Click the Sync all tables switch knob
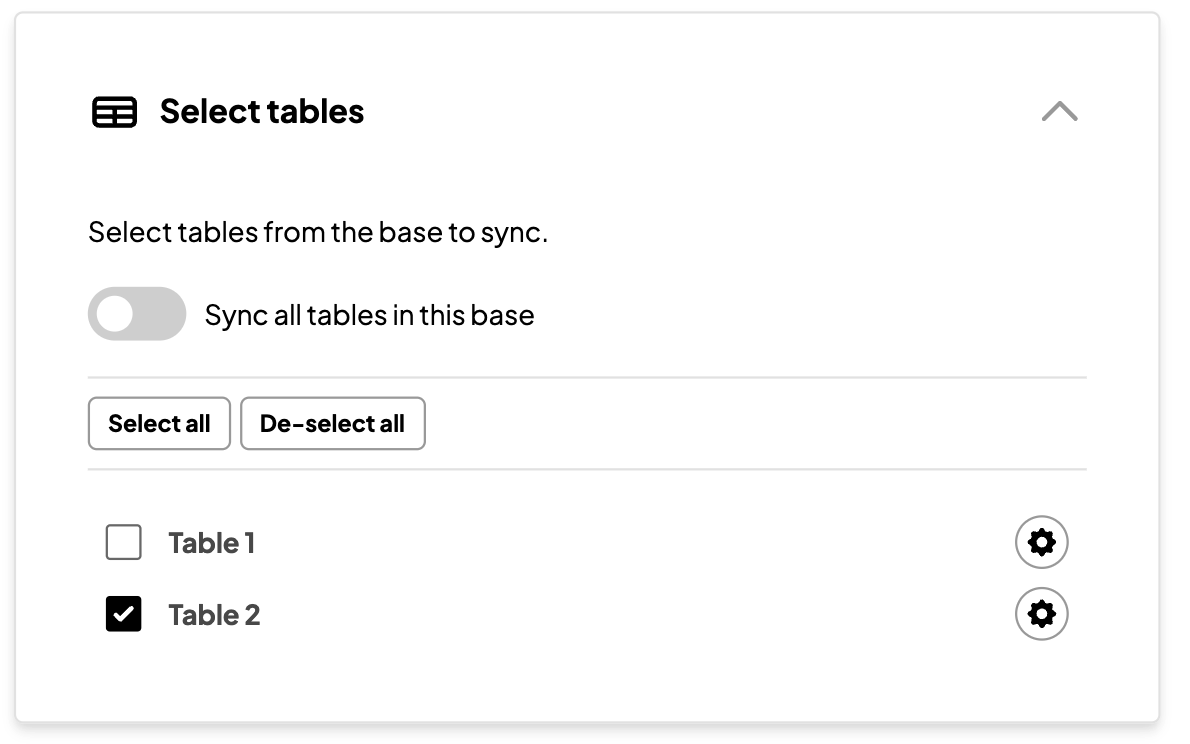The height and width of the screenshot is (744, 1190). [x=117, y=313]
